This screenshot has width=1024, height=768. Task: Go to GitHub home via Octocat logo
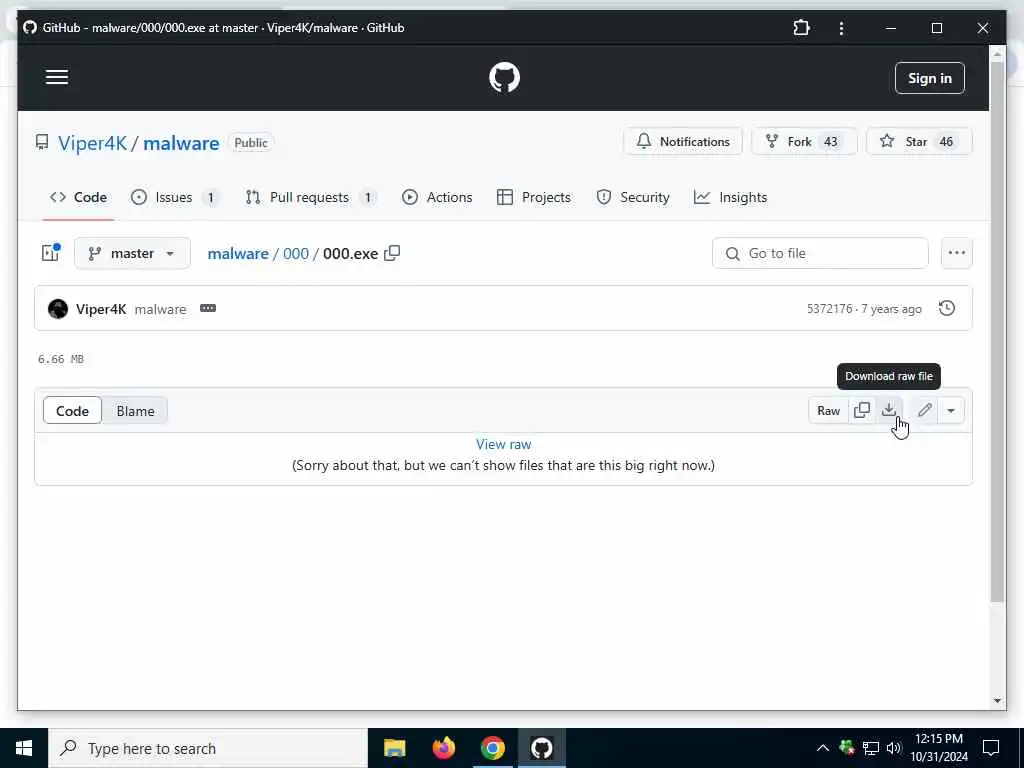point(504,78)
